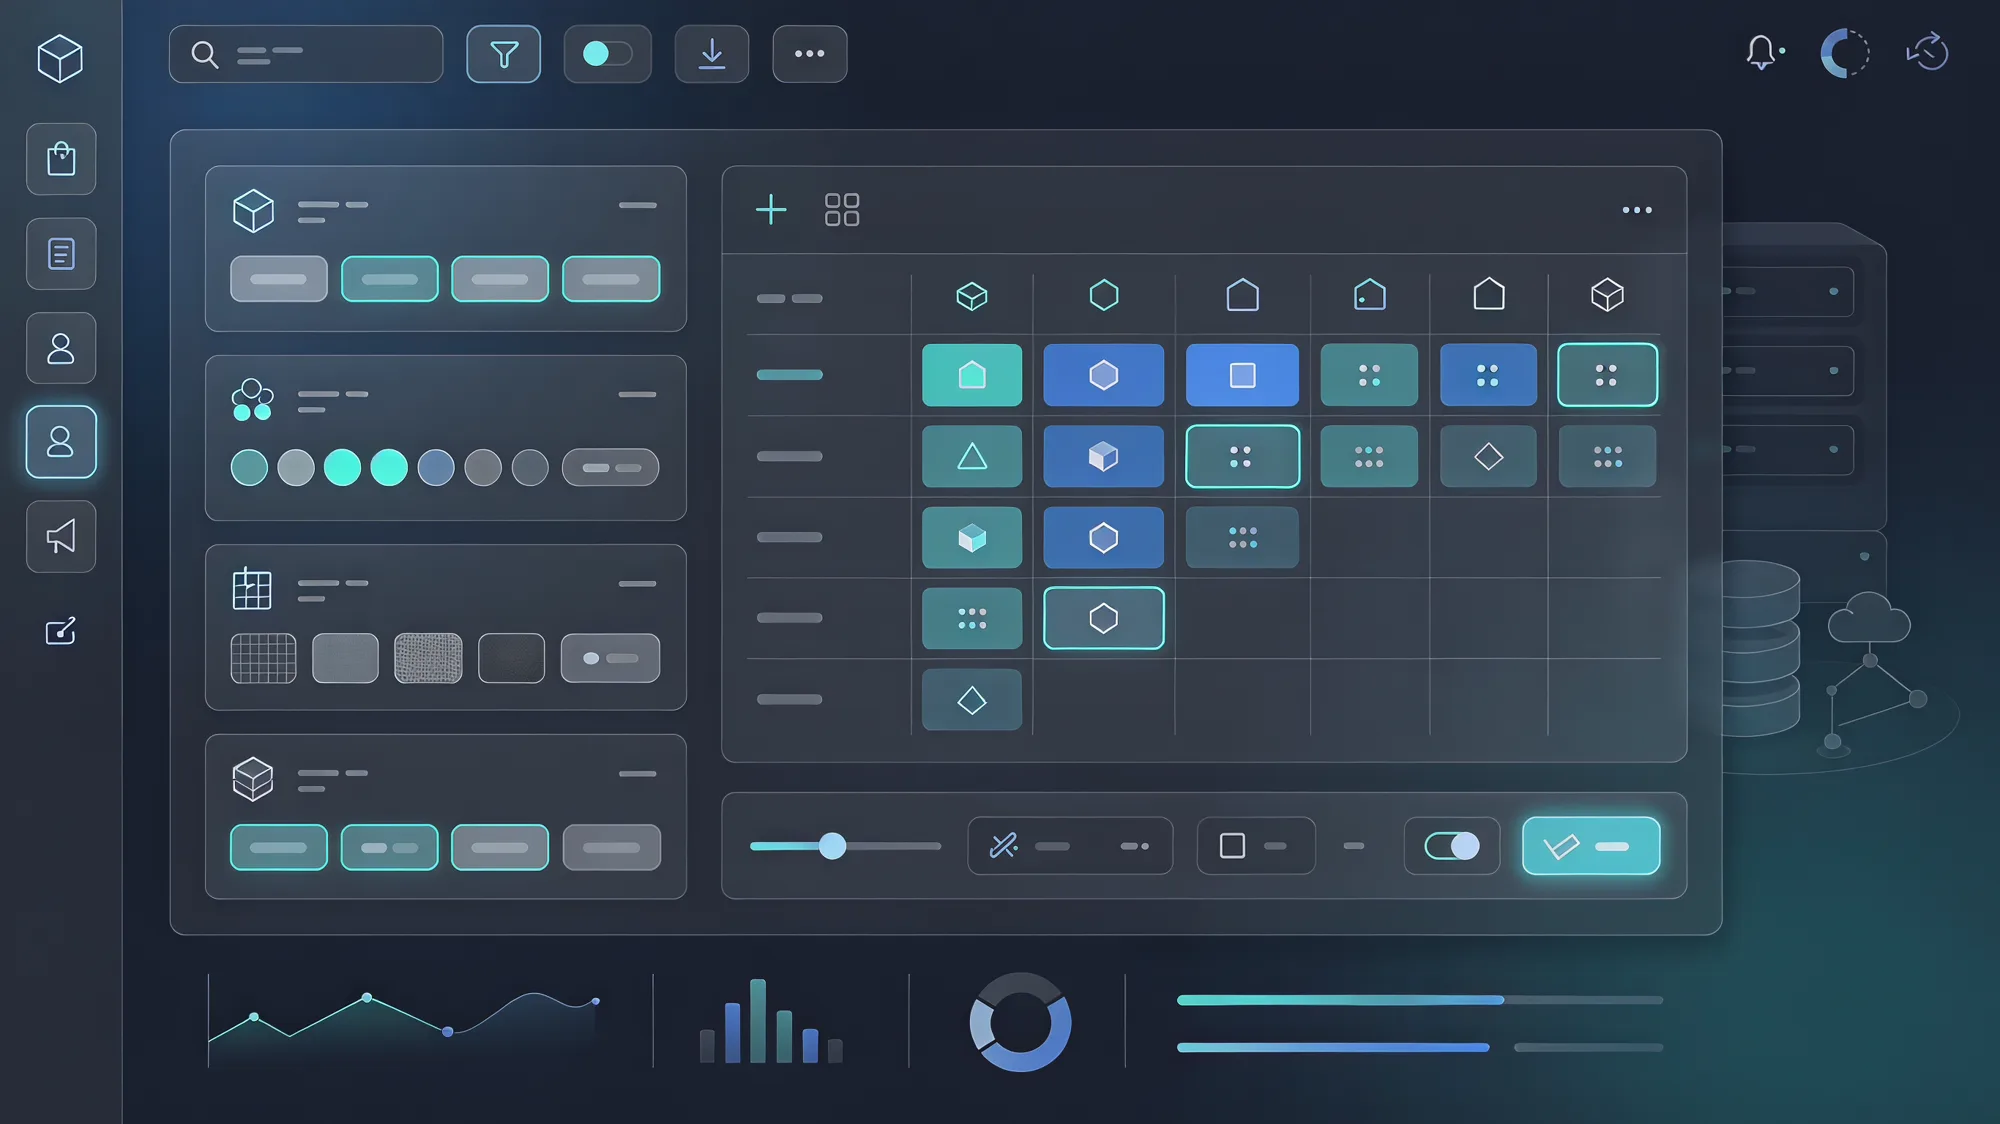Screen dimensions: 2000x1124
Task: Click the crescent progress ring icon
Action: tap(1845, 53)
